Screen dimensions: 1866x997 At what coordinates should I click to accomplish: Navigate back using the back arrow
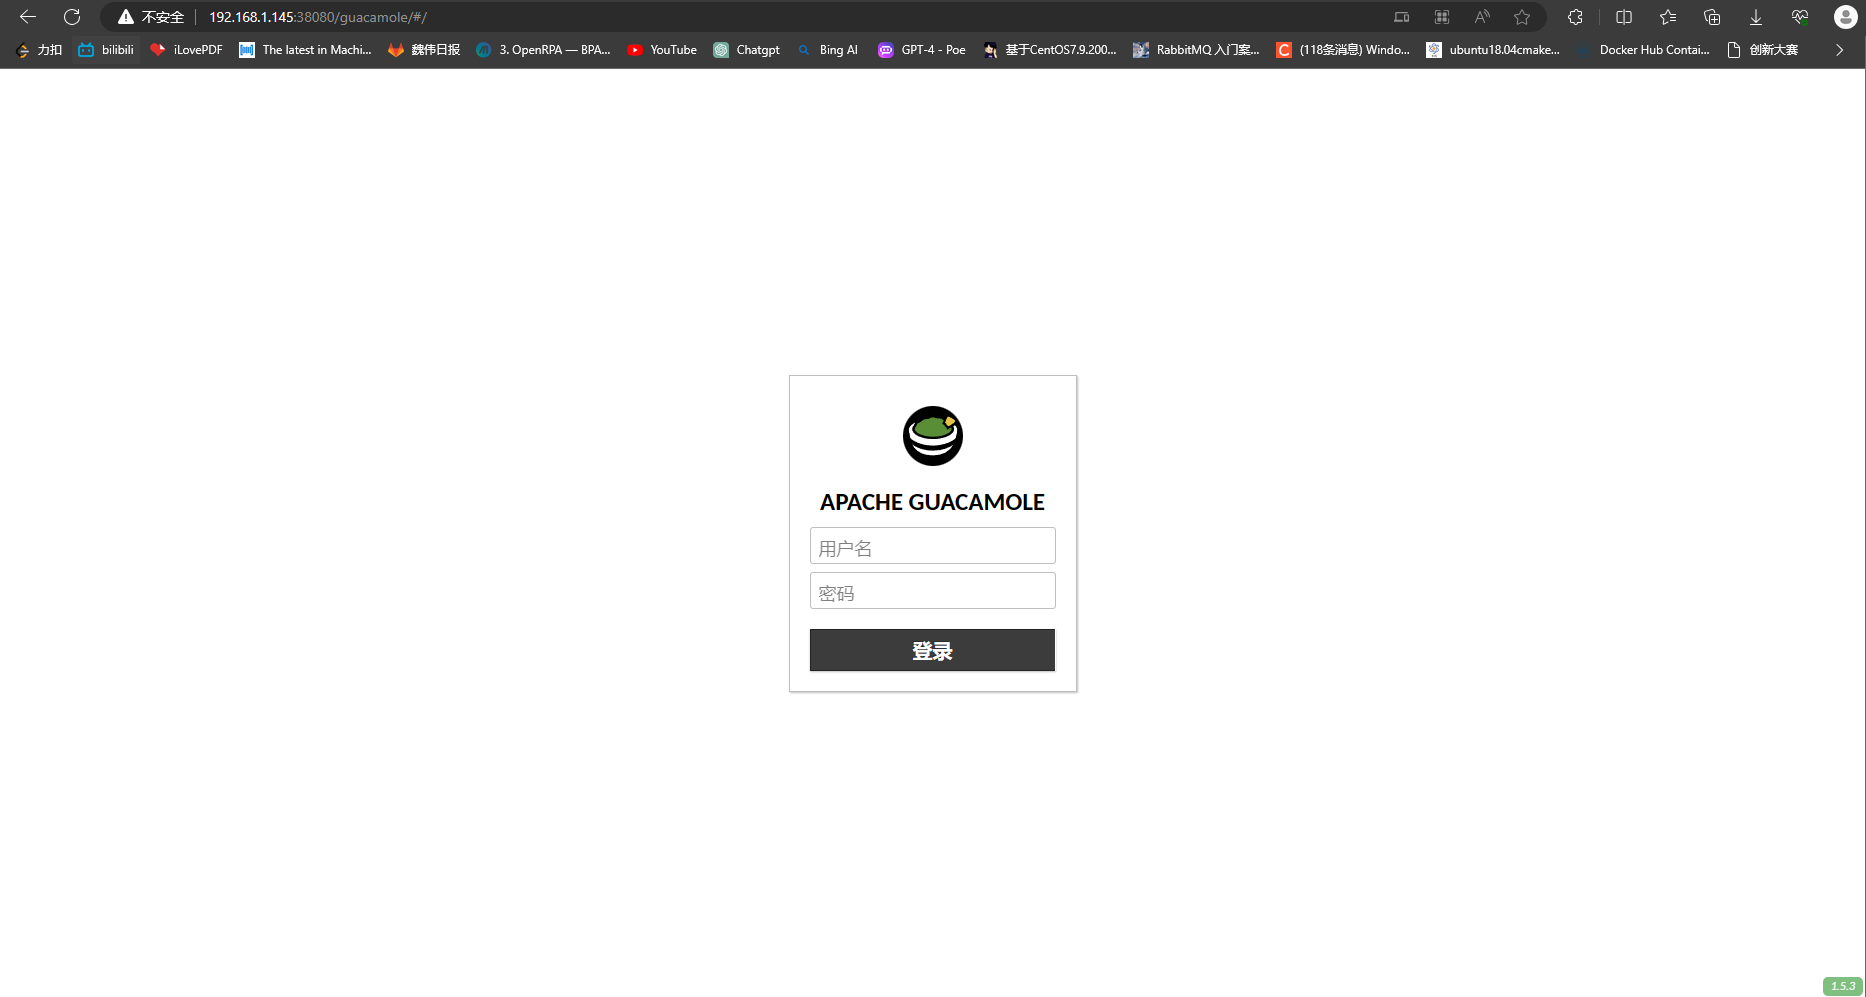coord(27,17)
